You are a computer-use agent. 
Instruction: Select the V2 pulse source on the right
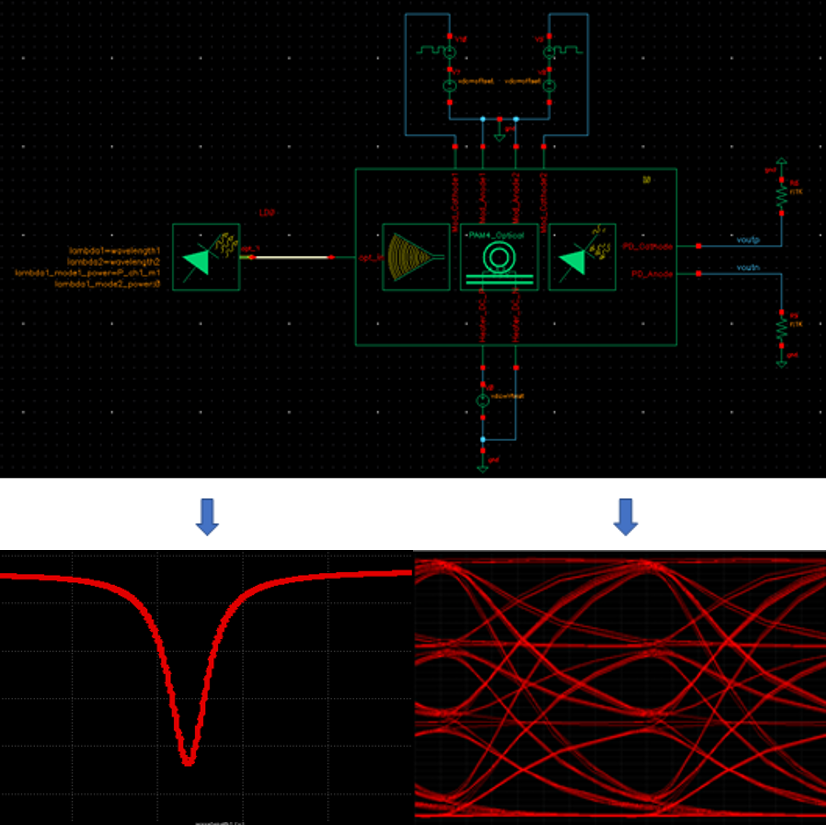(x=549, y=52)
